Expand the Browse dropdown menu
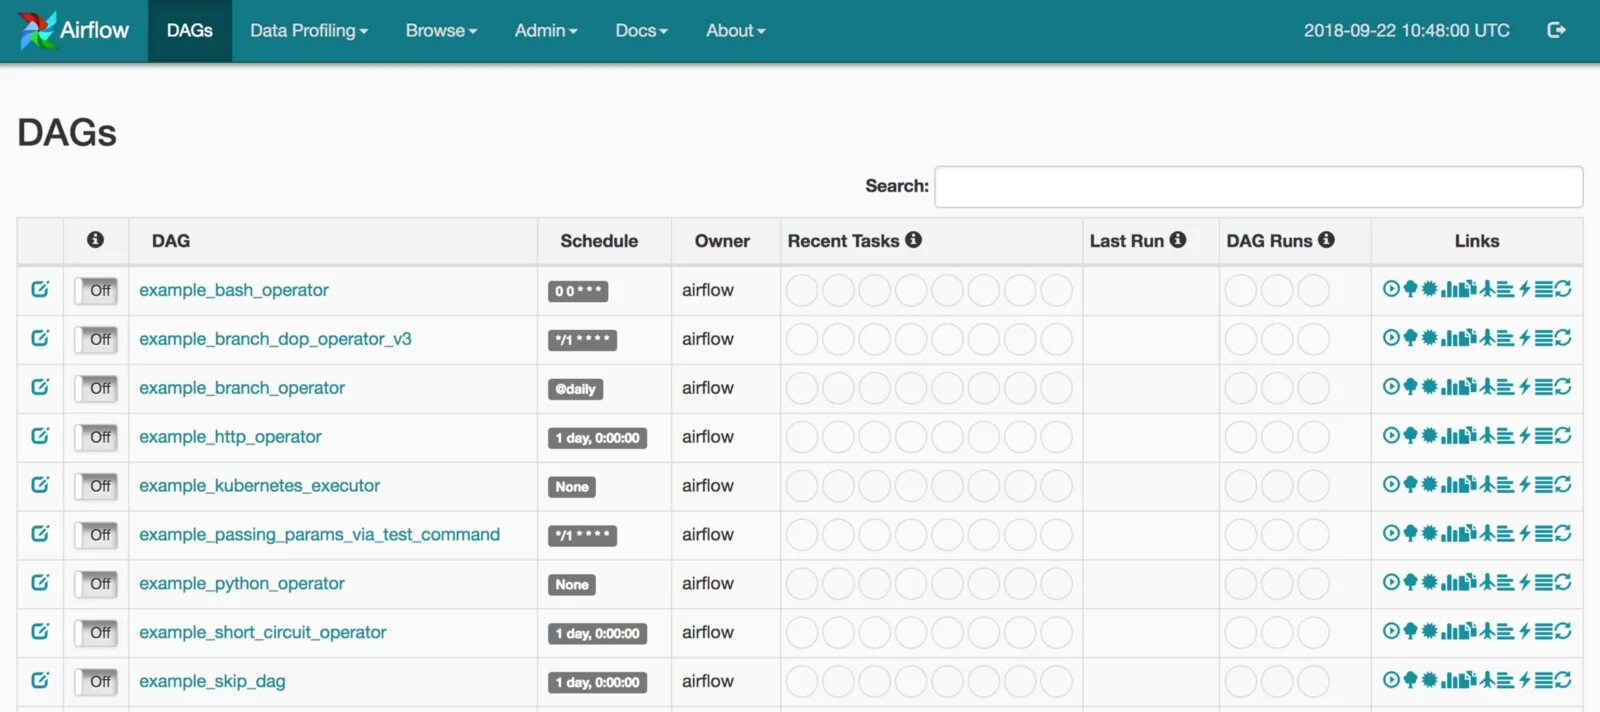The width and height of the screenshot is (1600, 712). click(441, 31)
